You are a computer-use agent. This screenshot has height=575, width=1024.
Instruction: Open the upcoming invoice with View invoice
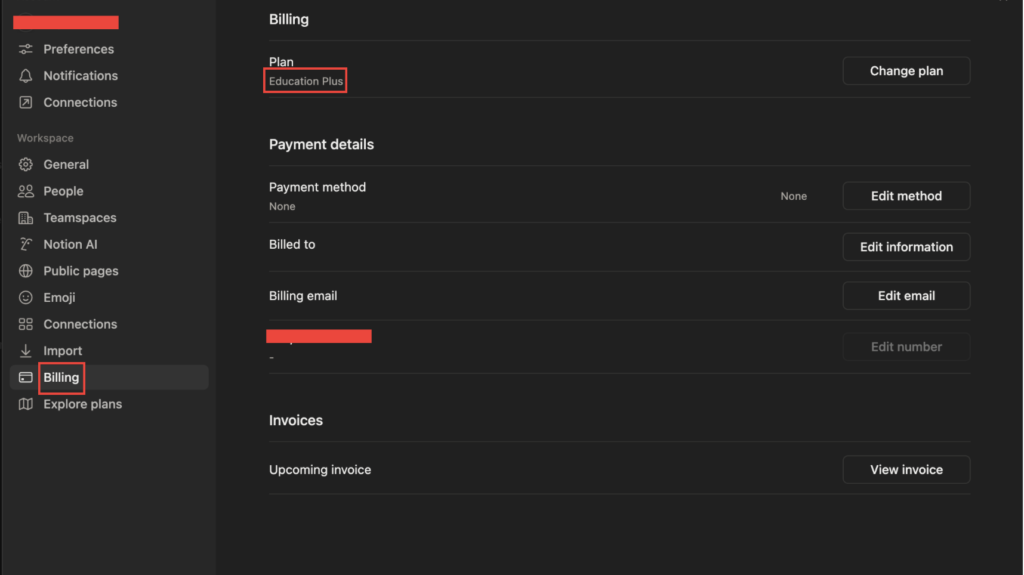906,470
